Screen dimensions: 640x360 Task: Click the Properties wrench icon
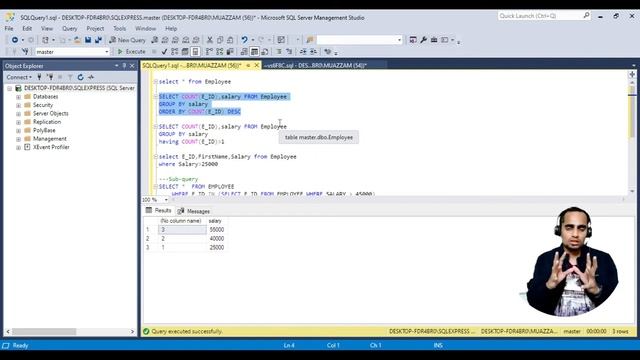click(424, 40)
